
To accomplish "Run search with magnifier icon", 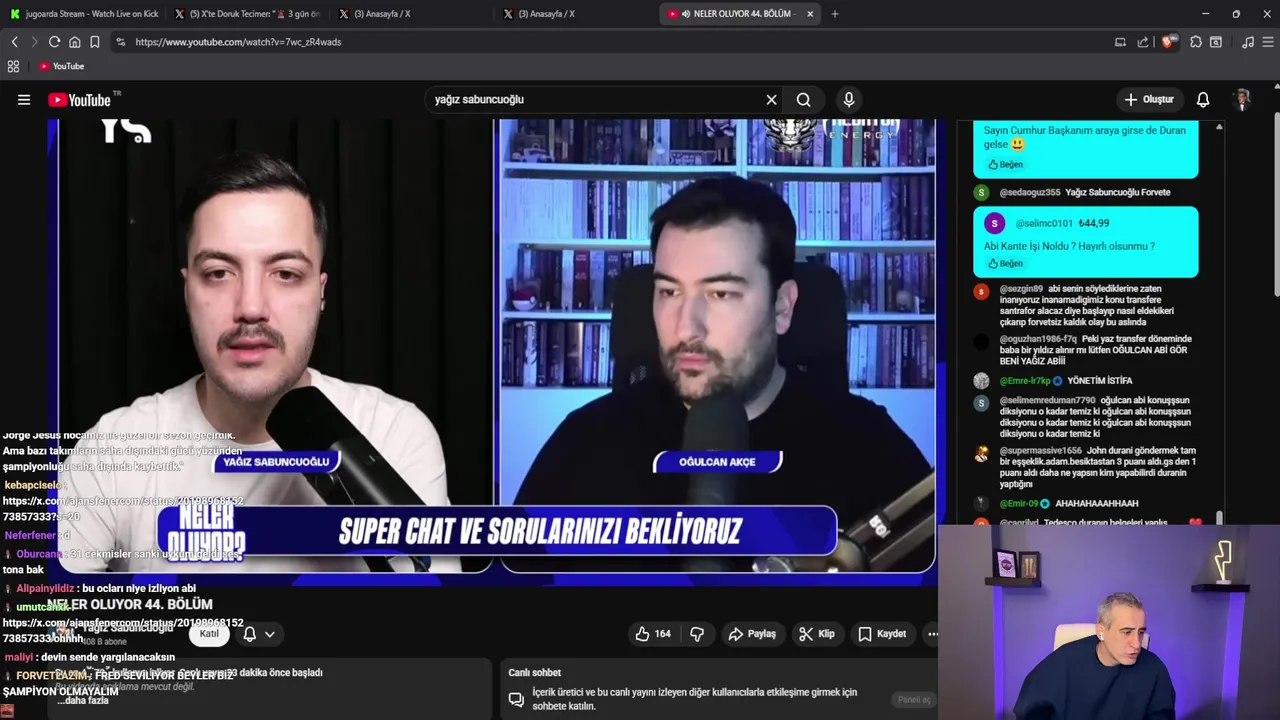I will point(803,100).
